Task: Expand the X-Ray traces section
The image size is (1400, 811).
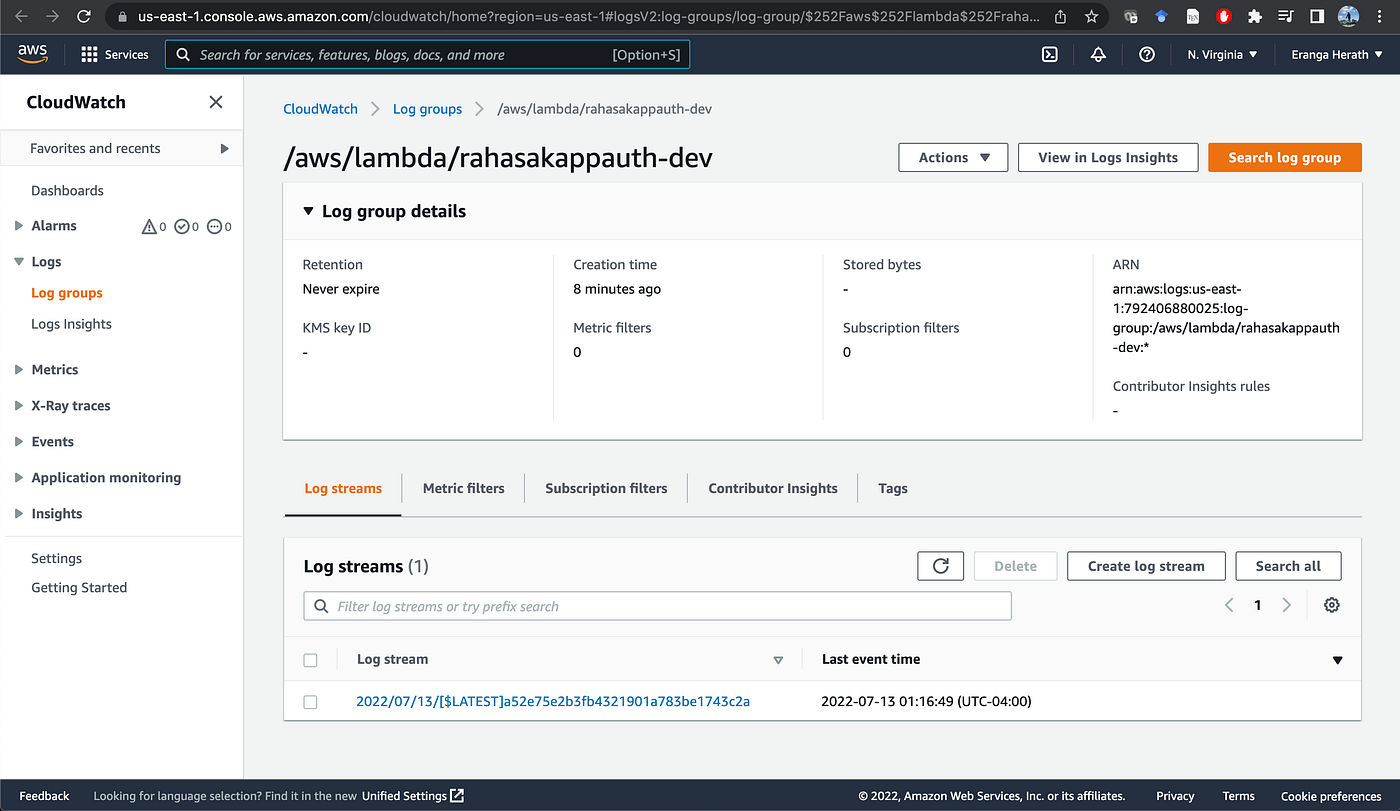Action: 19,406
